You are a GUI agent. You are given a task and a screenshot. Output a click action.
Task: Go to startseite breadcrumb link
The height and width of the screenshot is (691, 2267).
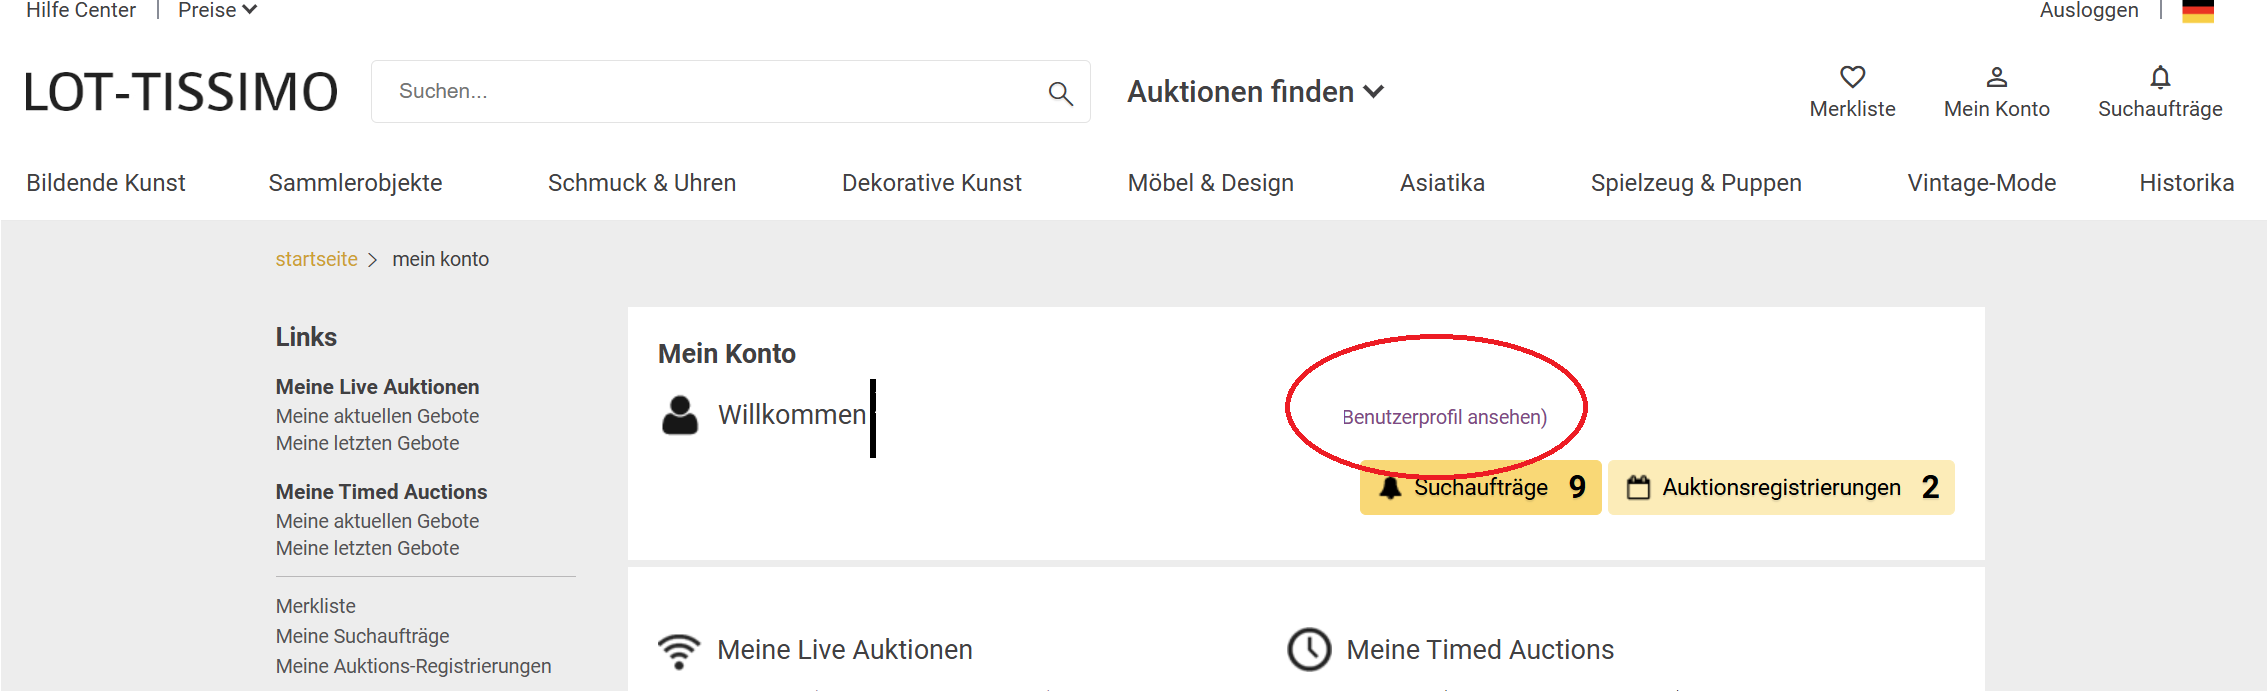coord(316,259)
